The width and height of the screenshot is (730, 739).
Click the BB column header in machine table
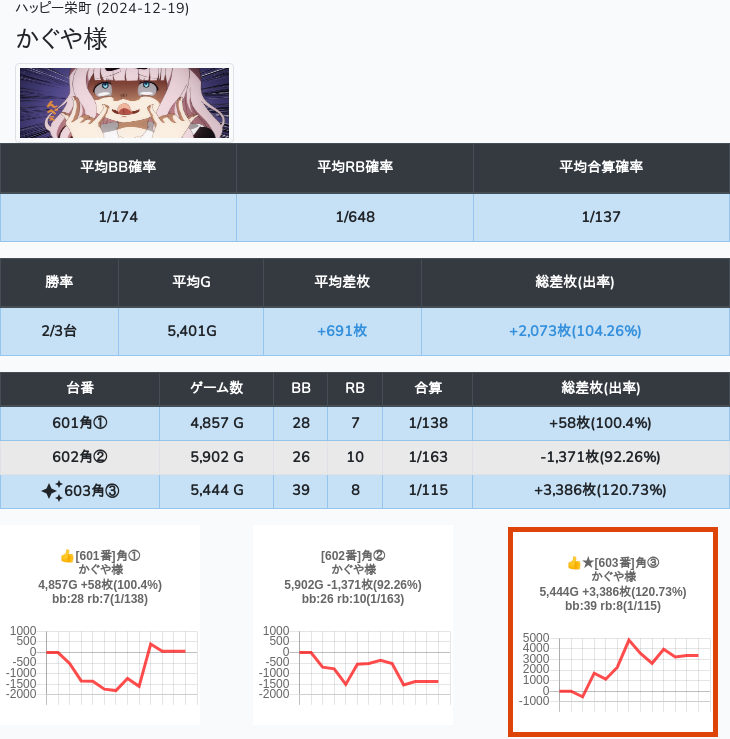tap(300, 388)
